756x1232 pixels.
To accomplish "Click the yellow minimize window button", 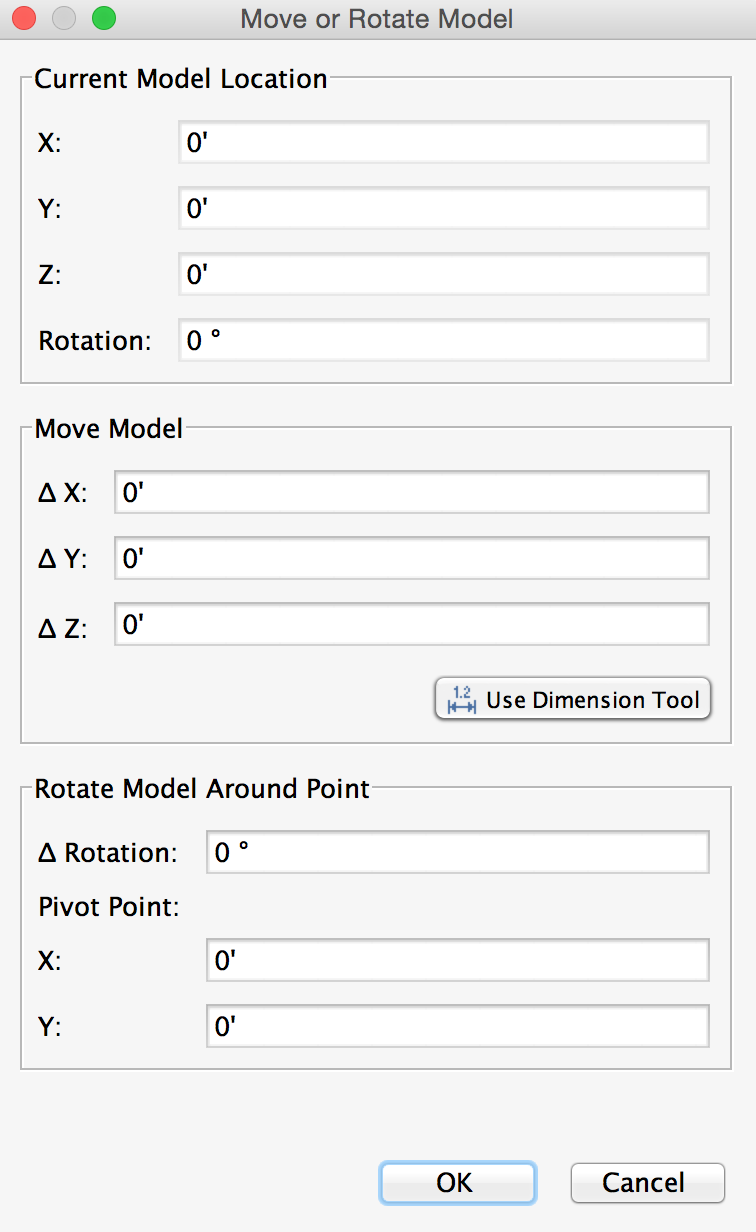I will point(64,18).
